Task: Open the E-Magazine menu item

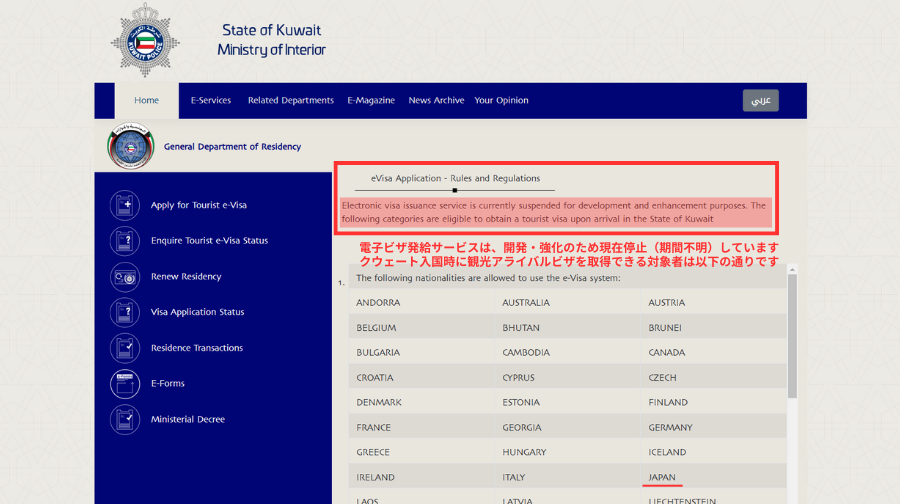Action: (x=371, y=100)
